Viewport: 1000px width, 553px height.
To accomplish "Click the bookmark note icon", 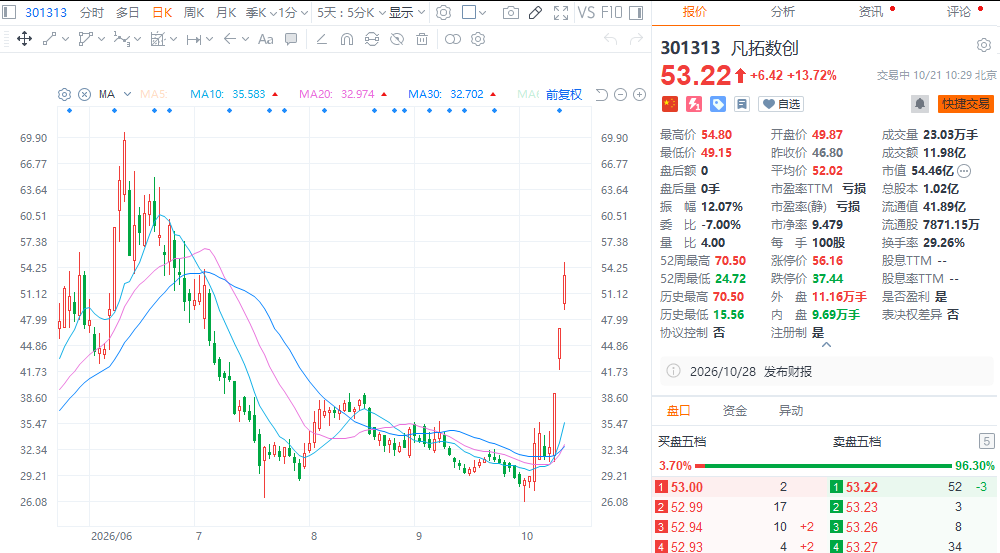I will [742, 104].
